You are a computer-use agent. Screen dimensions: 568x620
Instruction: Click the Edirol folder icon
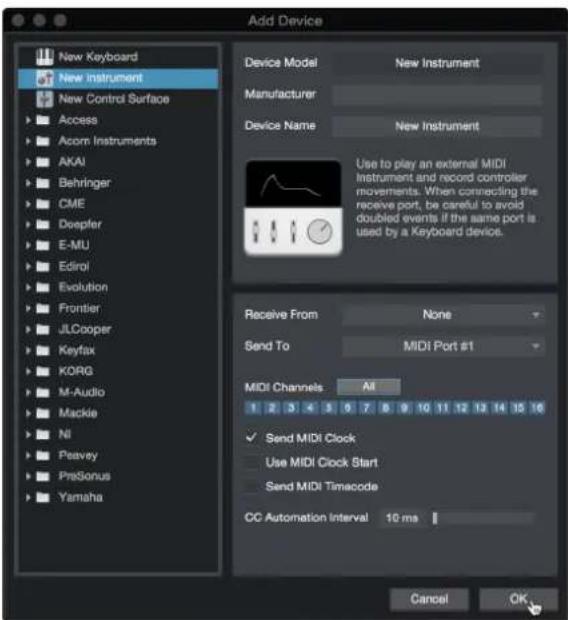click(43, 266)
